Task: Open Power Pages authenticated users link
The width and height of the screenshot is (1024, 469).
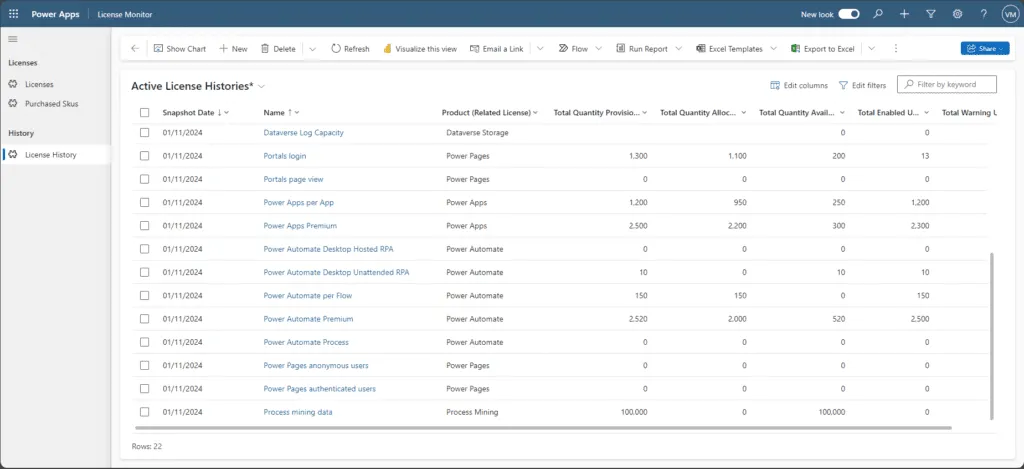Action: point(320,389)
